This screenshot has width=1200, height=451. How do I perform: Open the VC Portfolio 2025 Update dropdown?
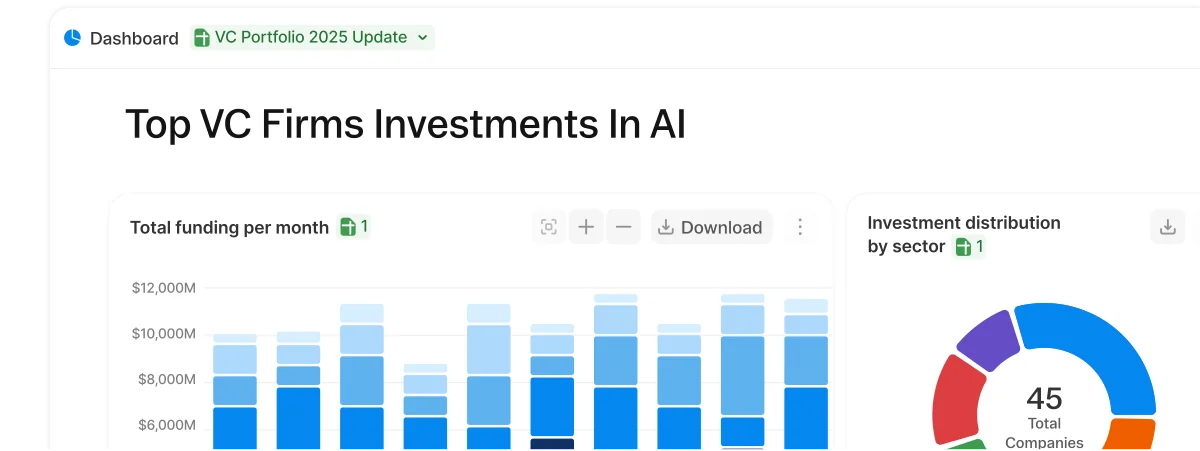pos(422,38)
